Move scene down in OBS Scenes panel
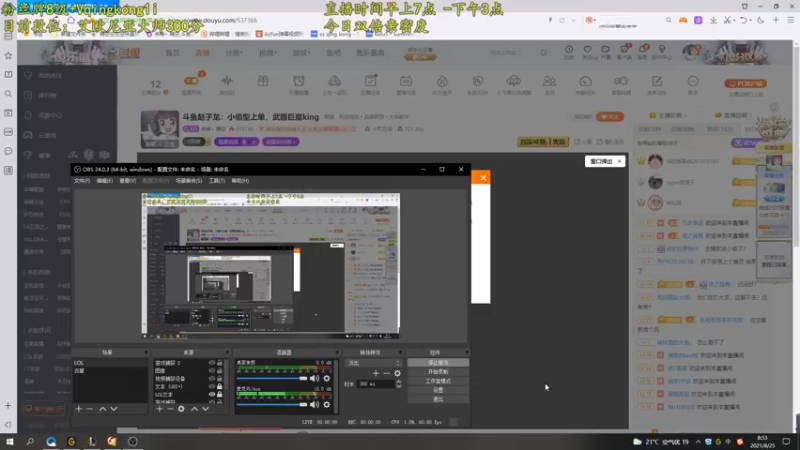Image resolution: width=800 pixels, height=450 pixels. [x=114, y=409]
